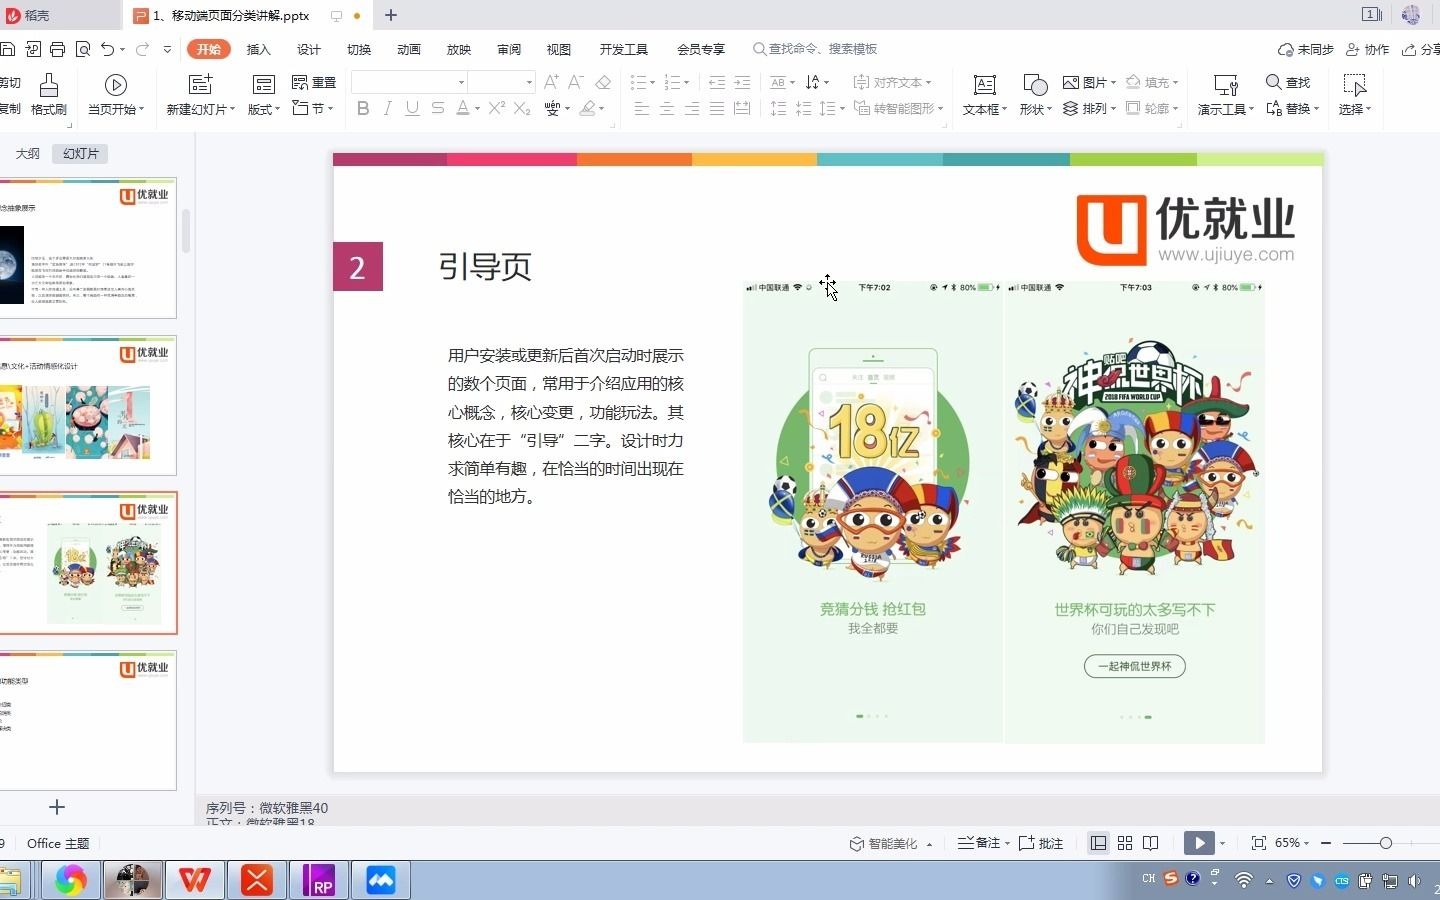
Task: Open the font name dropdown
Action: [461, 82]
